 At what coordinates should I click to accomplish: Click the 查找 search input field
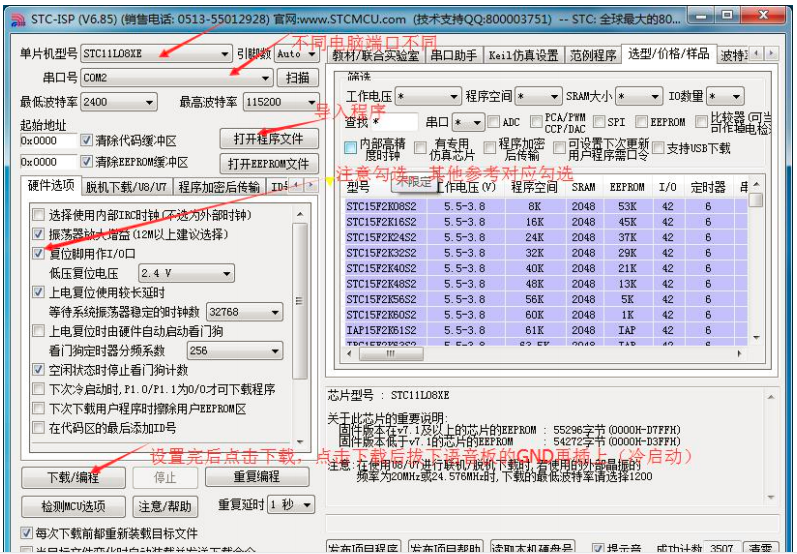pos(394,122)
